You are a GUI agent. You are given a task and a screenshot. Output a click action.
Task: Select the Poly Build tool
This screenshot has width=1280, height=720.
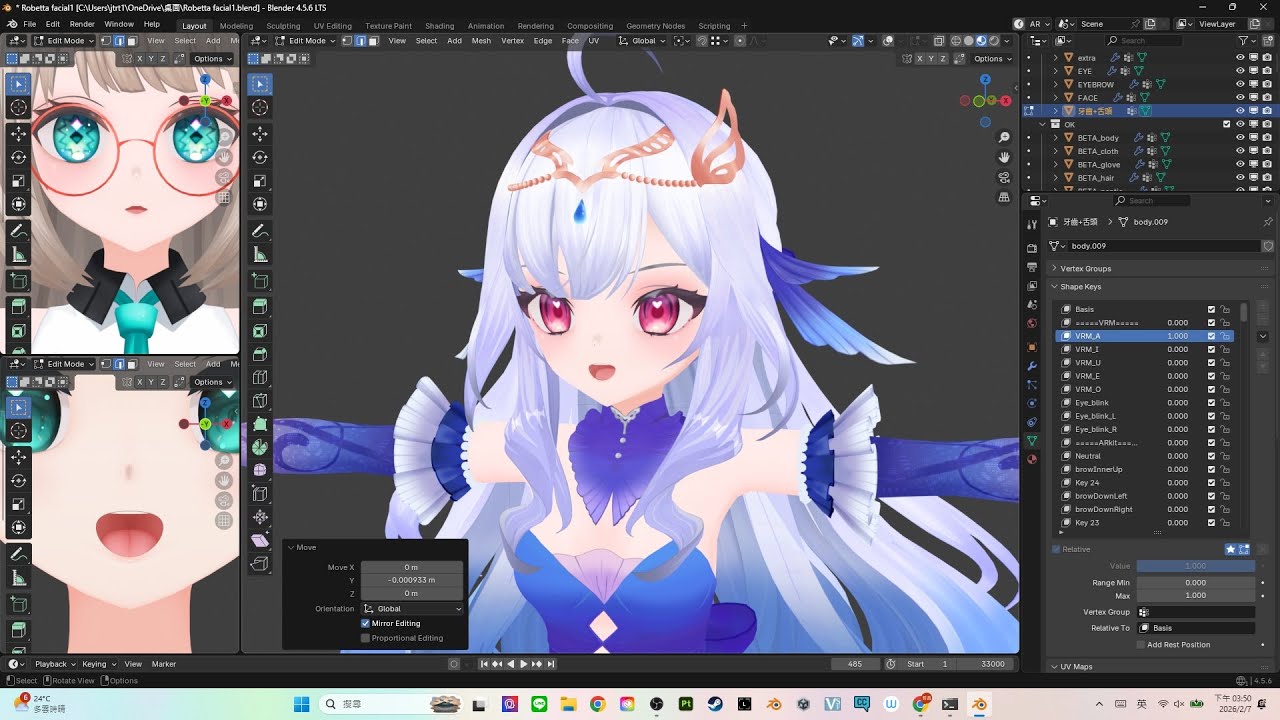[x=260, y=426]
